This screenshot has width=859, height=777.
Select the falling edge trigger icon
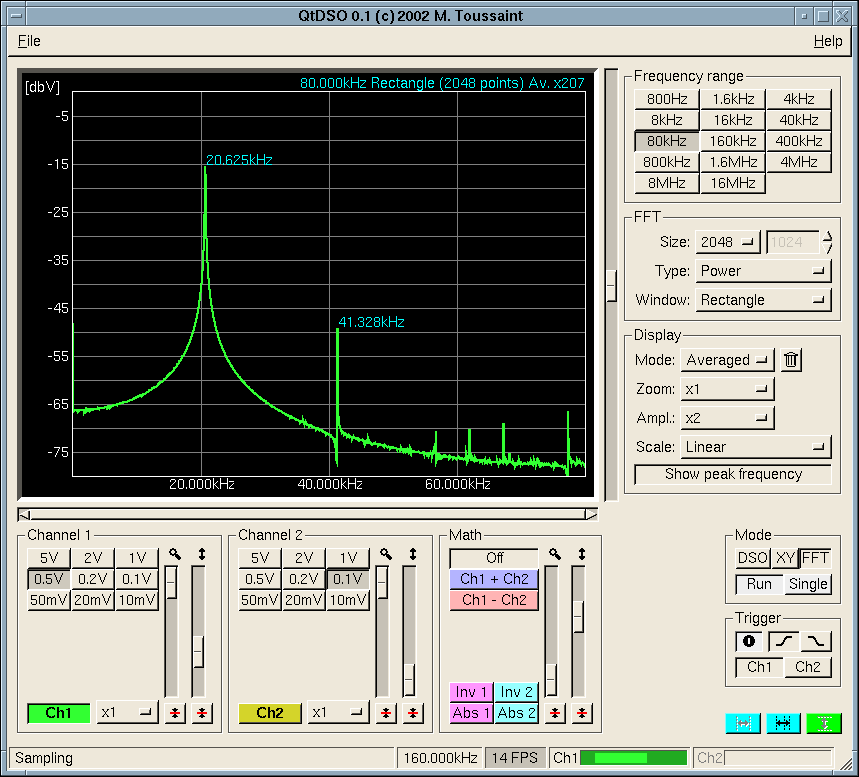point(816,641)
